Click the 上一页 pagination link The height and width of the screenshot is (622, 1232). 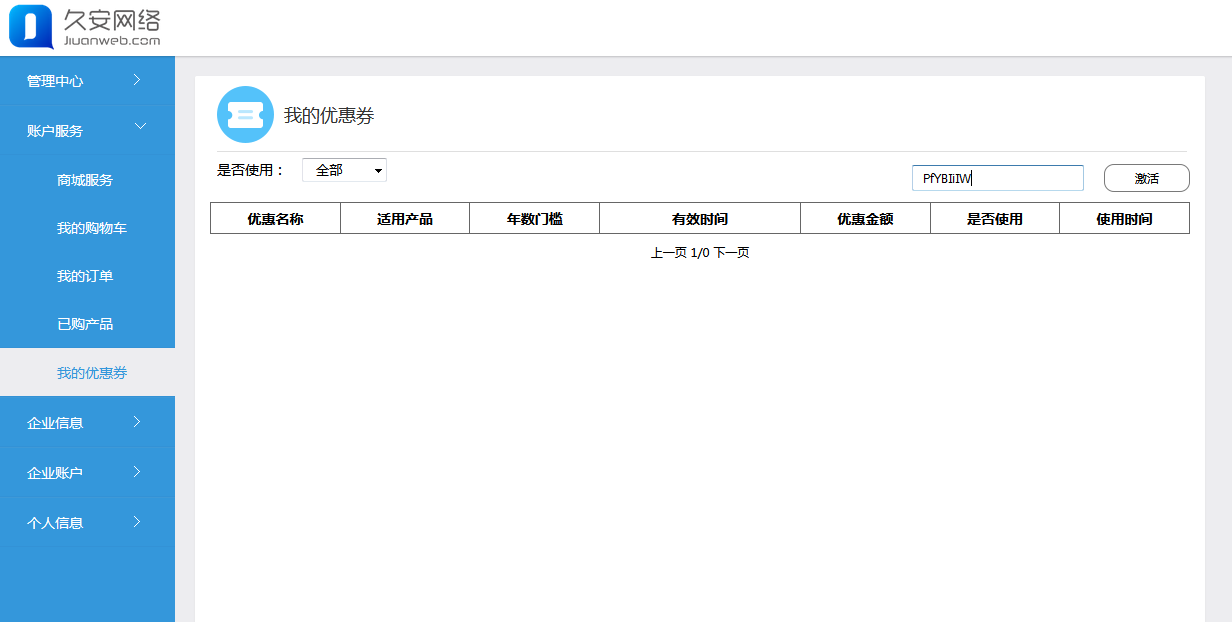click(666, 252)
